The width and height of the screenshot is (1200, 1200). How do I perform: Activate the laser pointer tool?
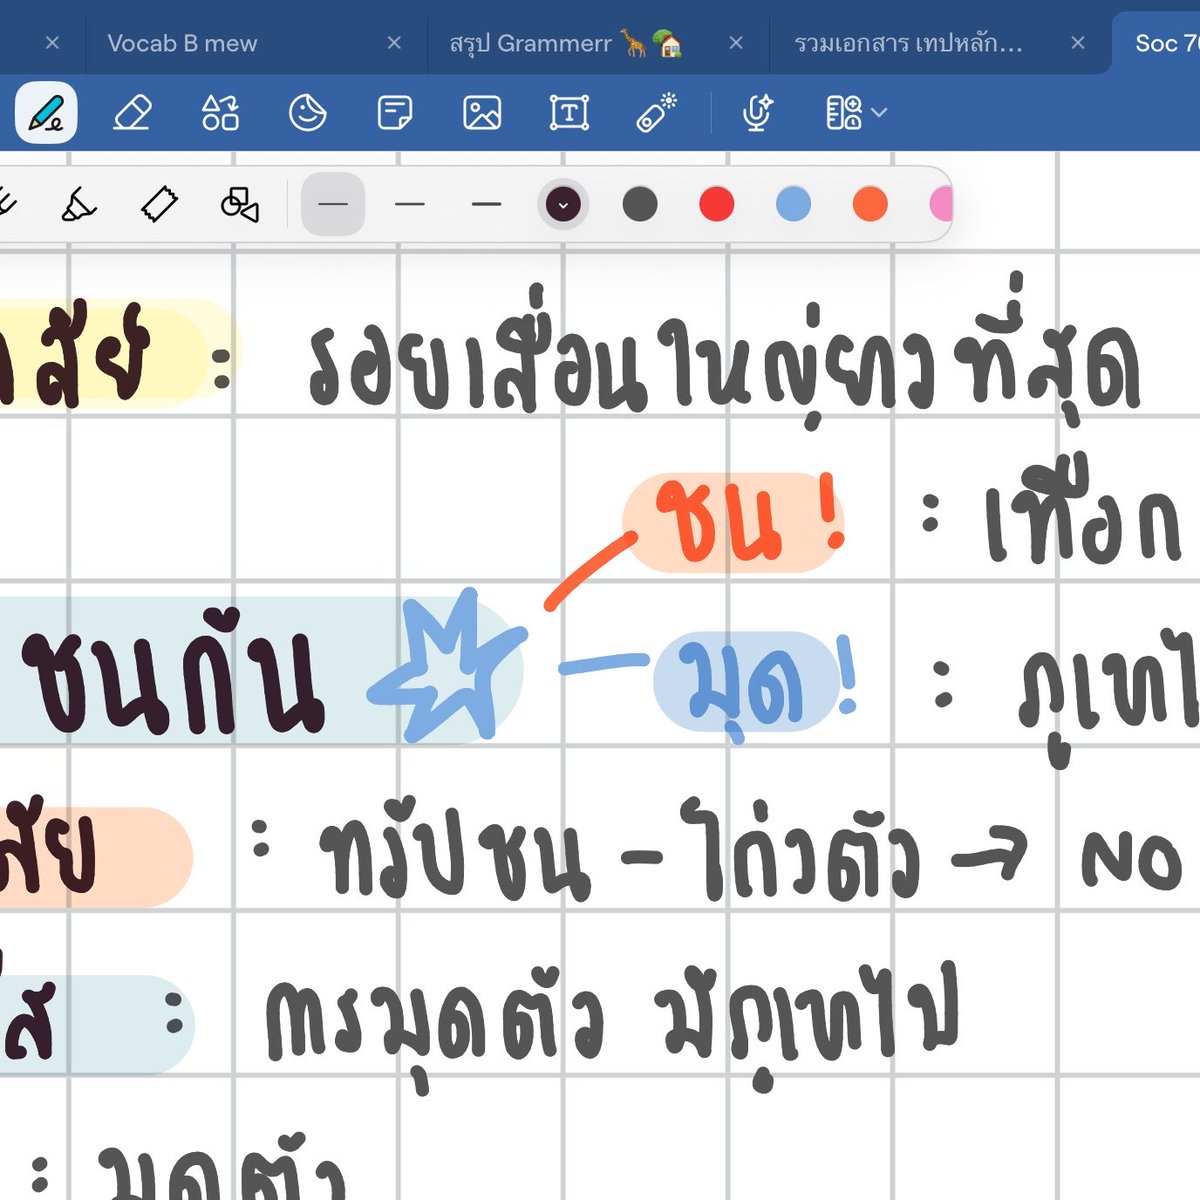(x=657, y=112)
